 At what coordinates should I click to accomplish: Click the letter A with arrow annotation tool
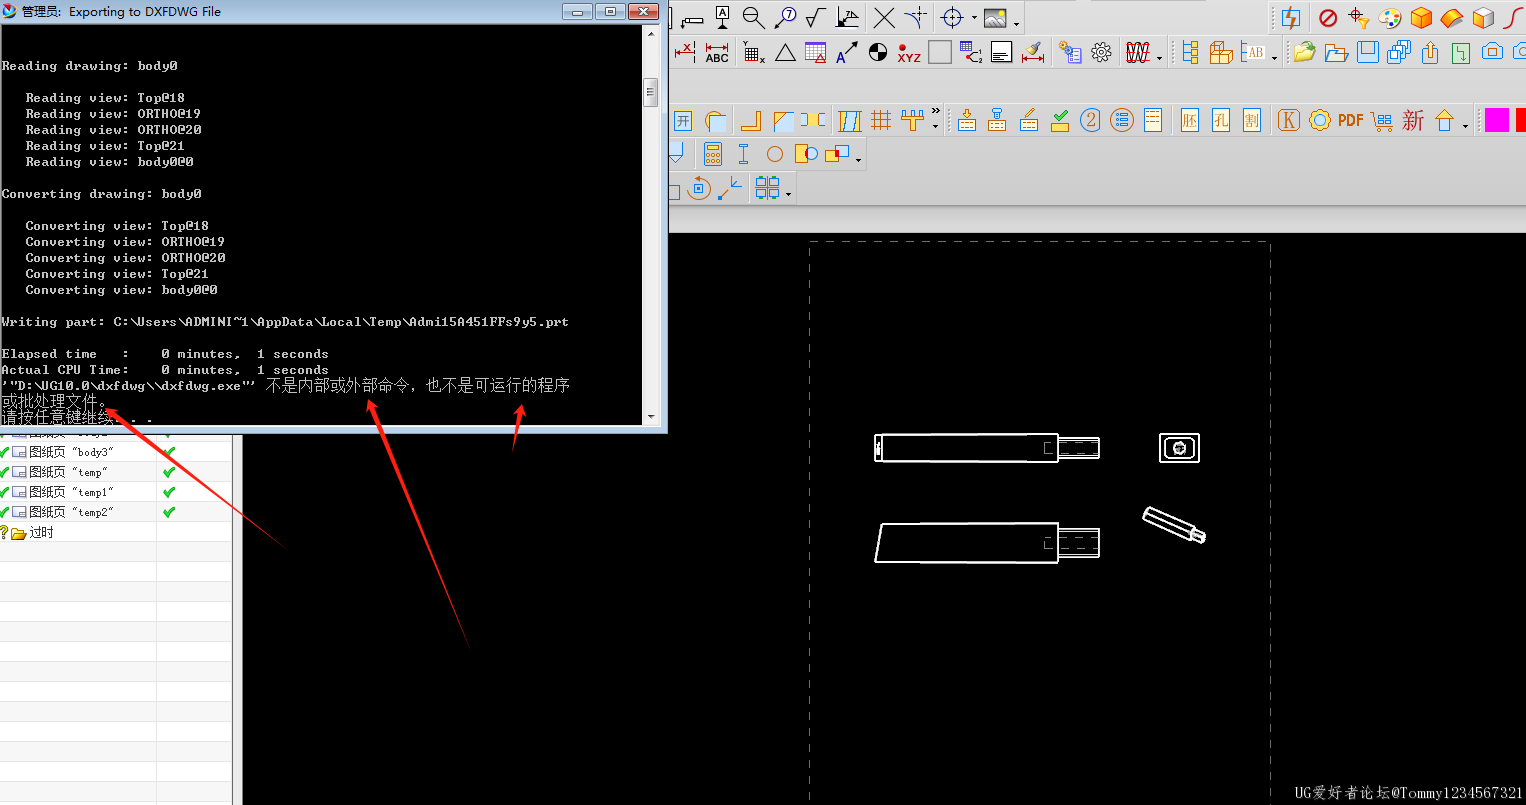click(846, 53)
